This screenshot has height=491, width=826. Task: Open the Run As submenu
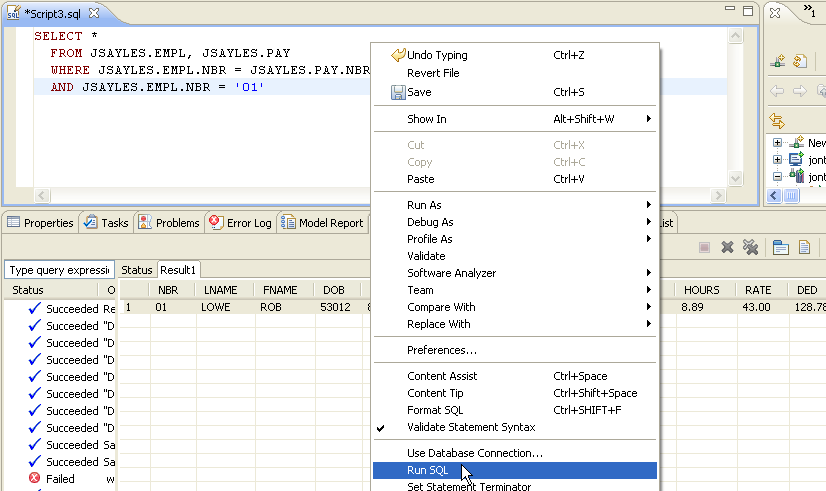(x=515, y=205)
